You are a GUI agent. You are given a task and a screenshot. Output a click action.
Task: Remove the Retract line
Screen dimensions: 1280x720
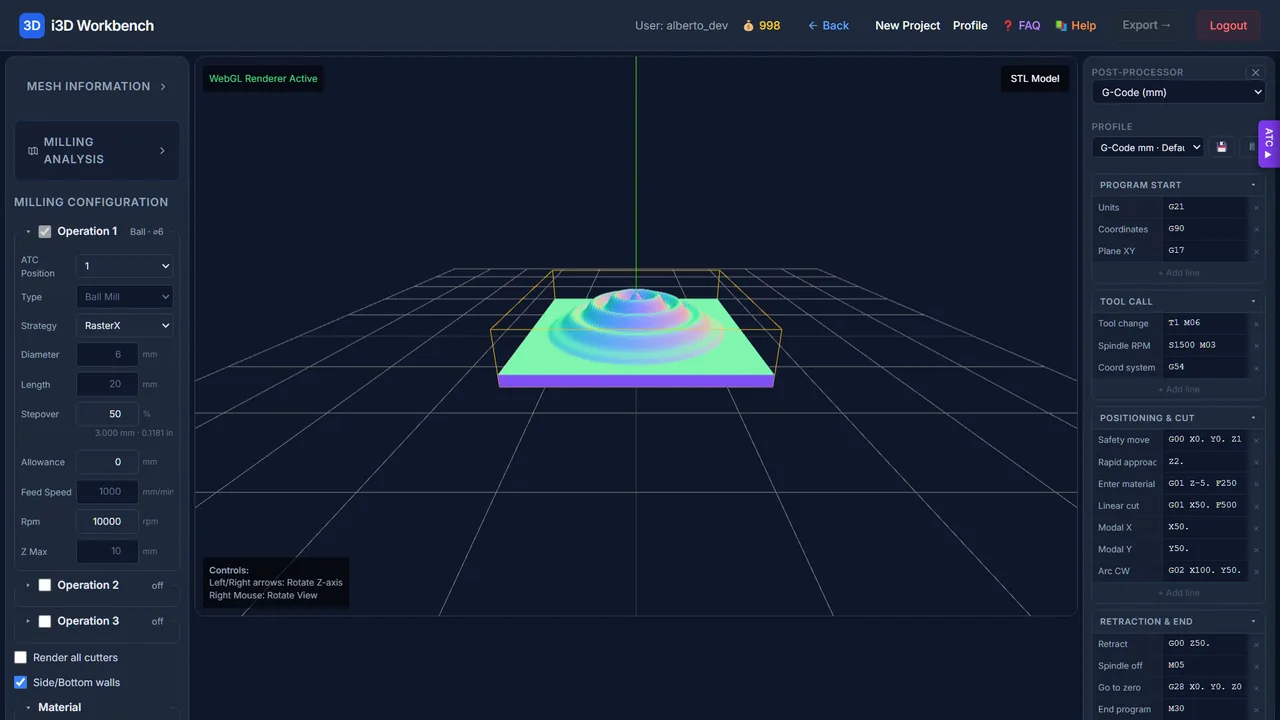click(x=1257, y=644)
